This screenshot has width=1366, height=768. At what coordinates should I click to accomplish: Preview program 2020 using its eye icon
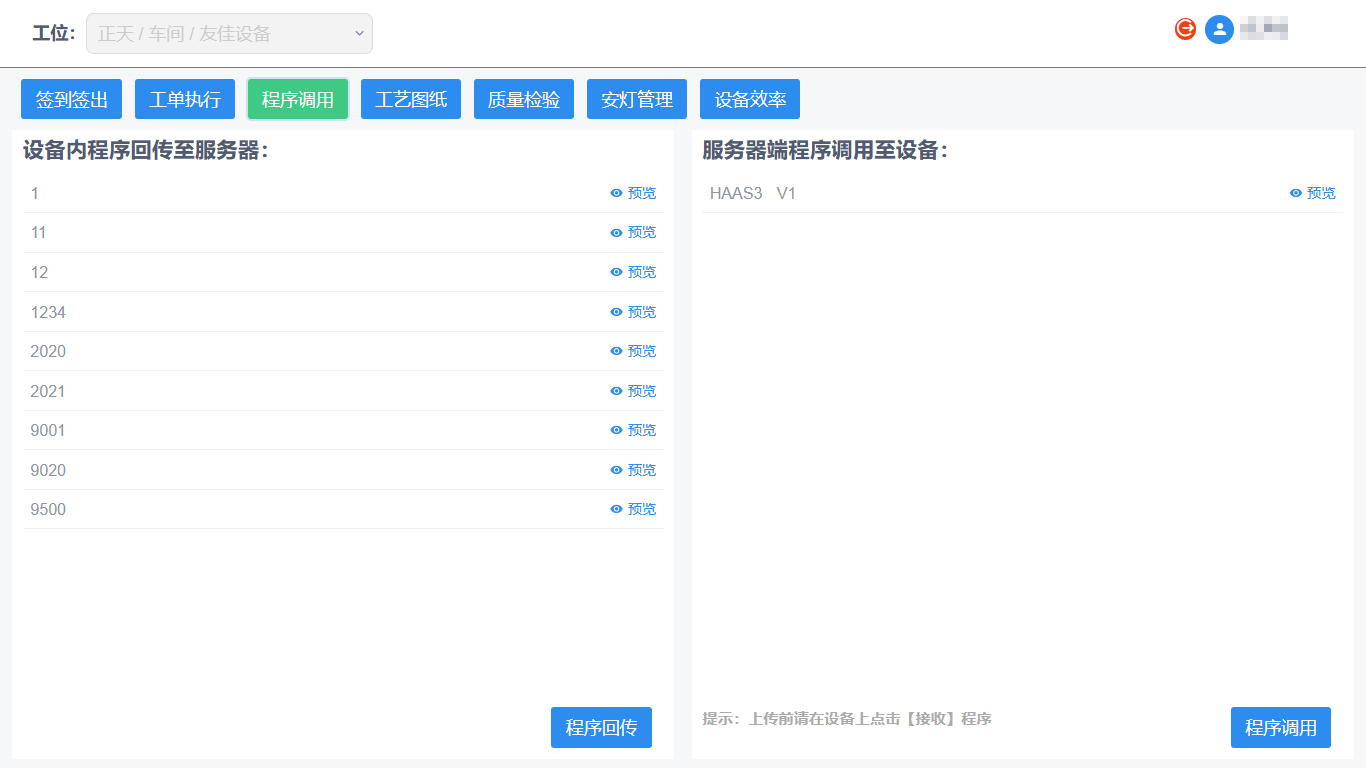tap(616, 351)
